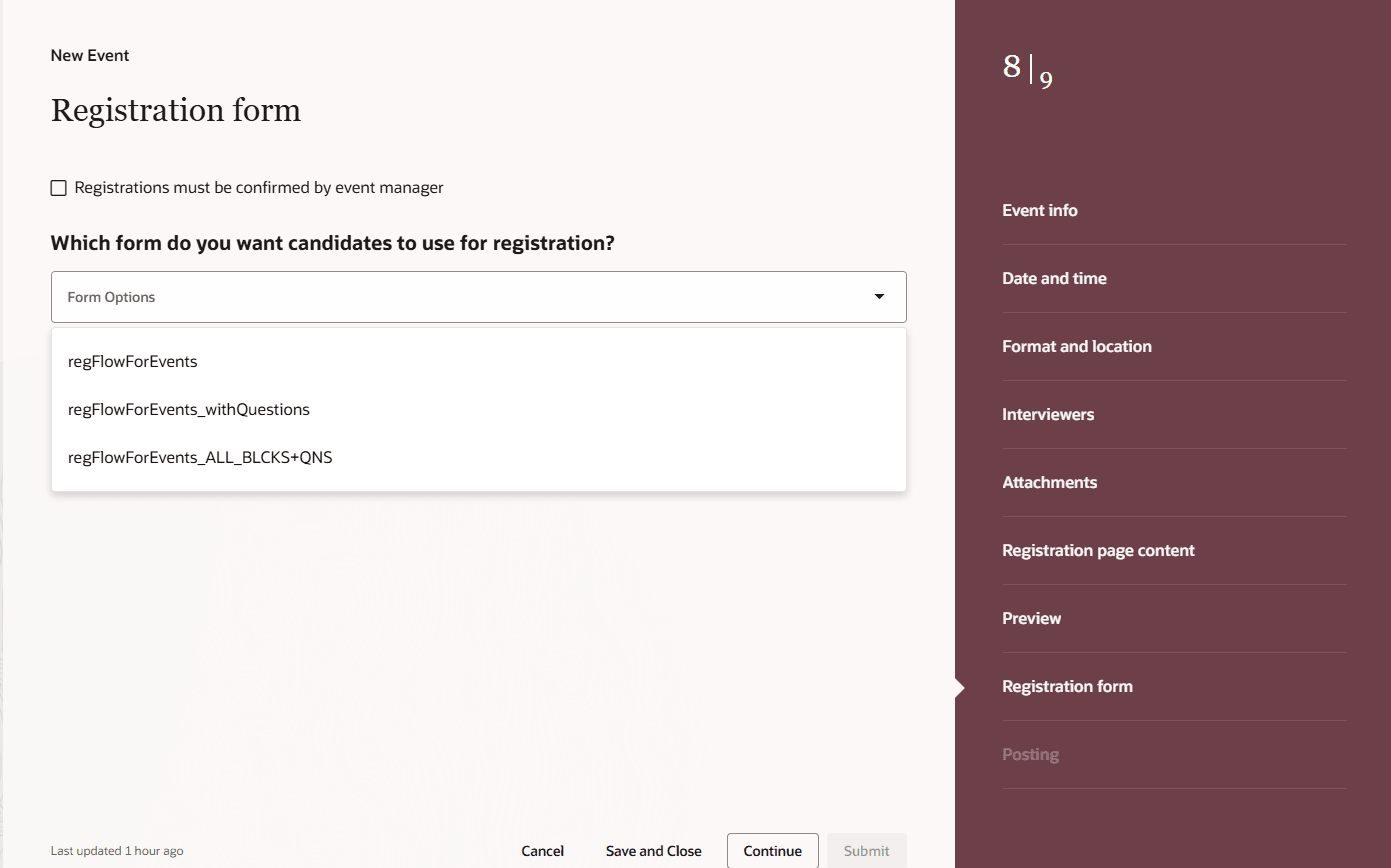Click the 'New Event' title text

(x=90, y=56)
